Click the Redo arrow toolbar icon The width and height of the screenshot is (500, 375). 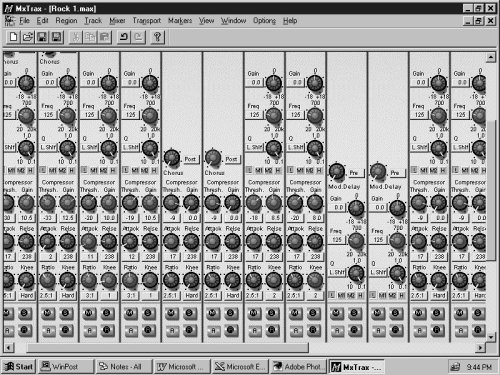click(138, 37)
